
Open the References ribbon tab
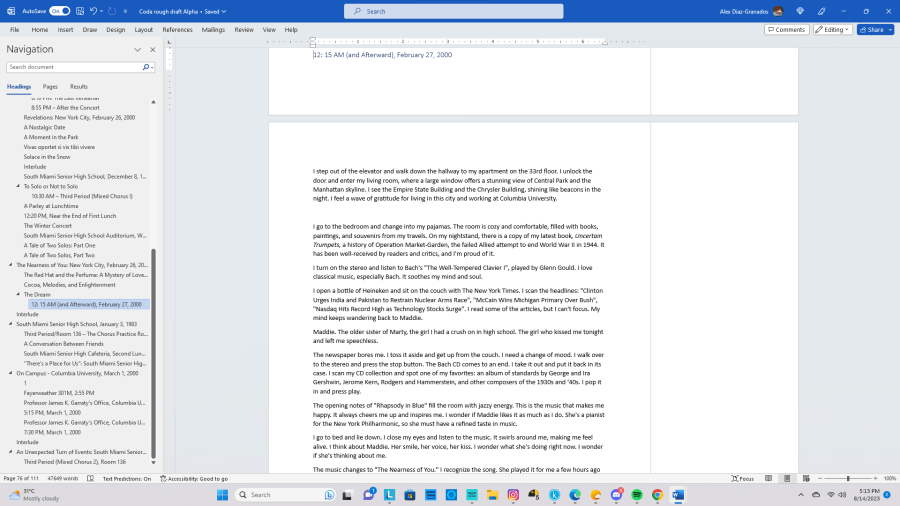click(177, 30)
